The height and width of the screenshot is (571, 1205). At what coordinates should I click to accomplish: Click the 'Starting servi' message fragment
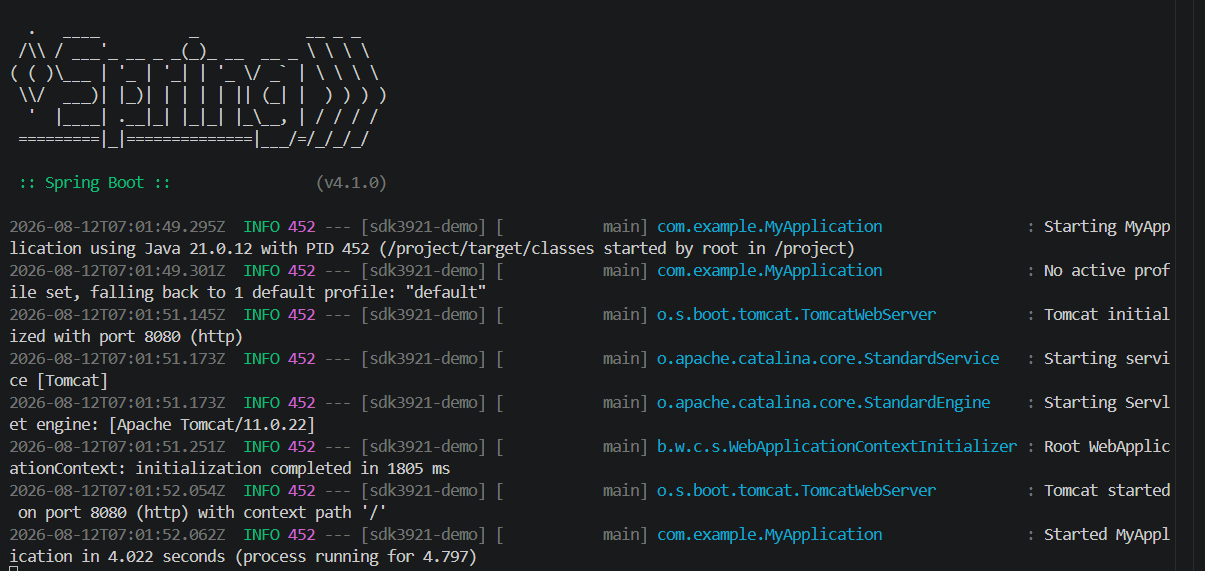1107,359
